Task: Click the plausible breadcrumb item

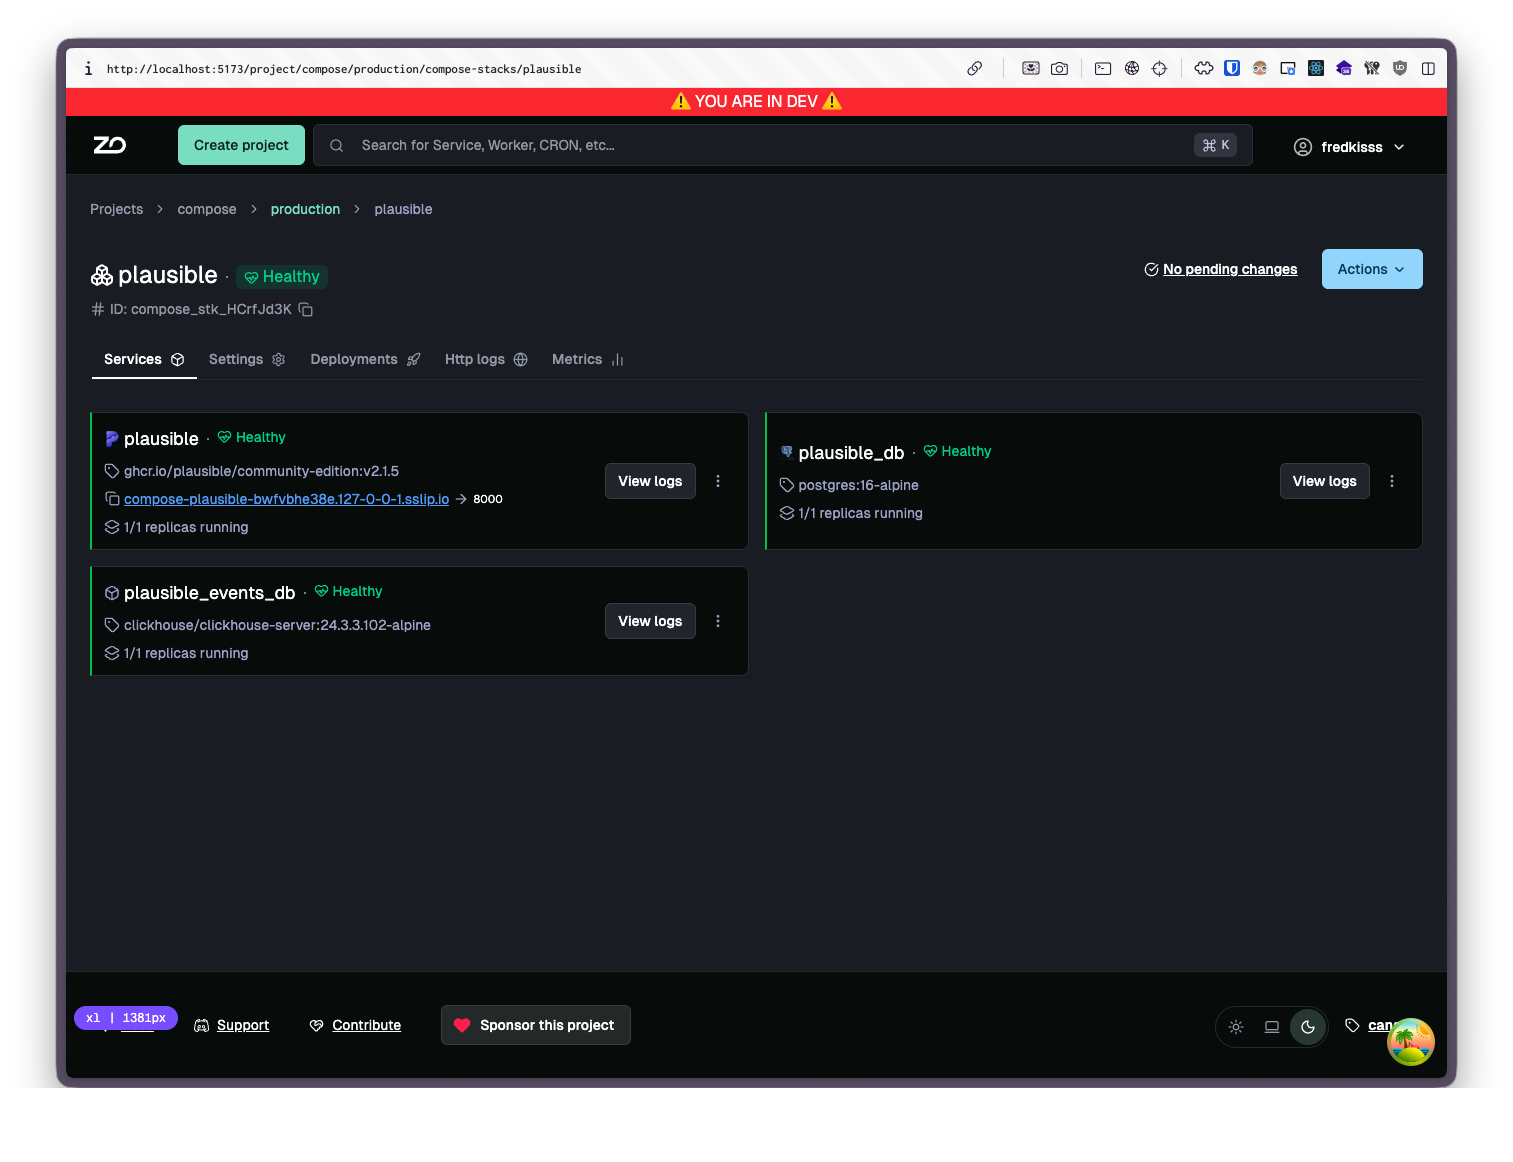Action: click(403, 209)
